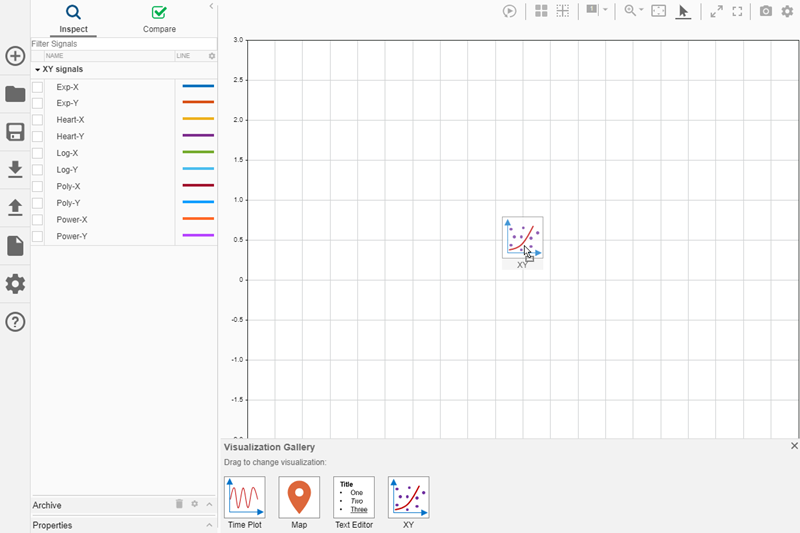The width and height of the screenshot is (800, 533).
Task: Open column settings gear beside LINE header
Action: (x=212, y=56)
